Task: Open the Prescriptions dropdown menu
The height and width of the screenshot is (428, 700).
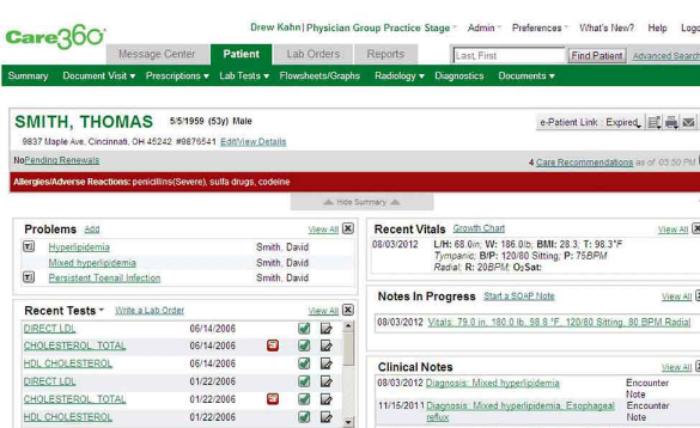Action: coord(177,76)
